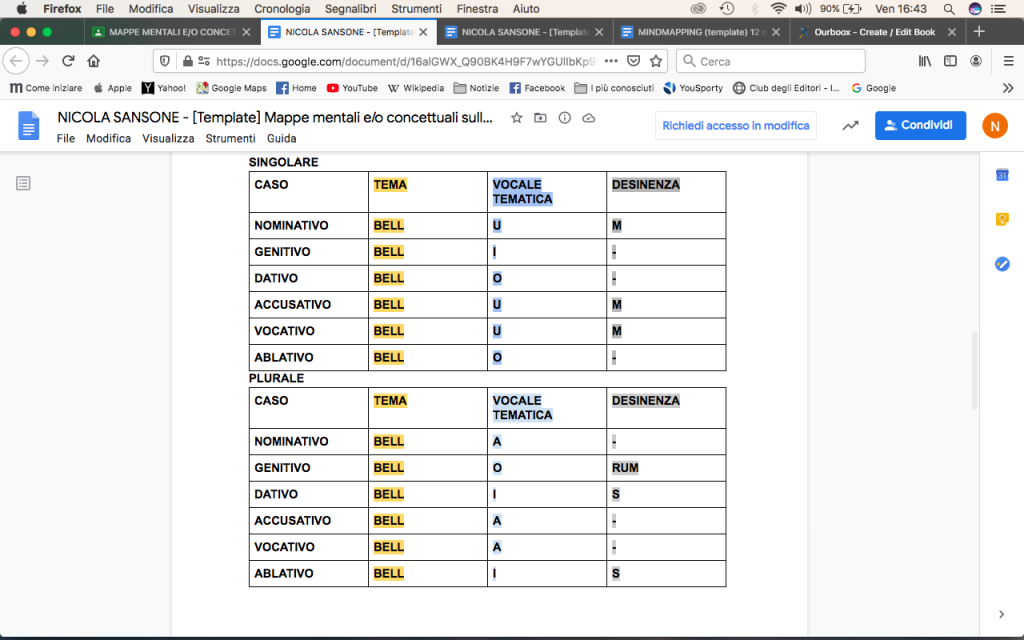Click Richiedi accesso in modifica button
Image resolution: width=1024 pixels, height=640 pixels.
[735, 126]
